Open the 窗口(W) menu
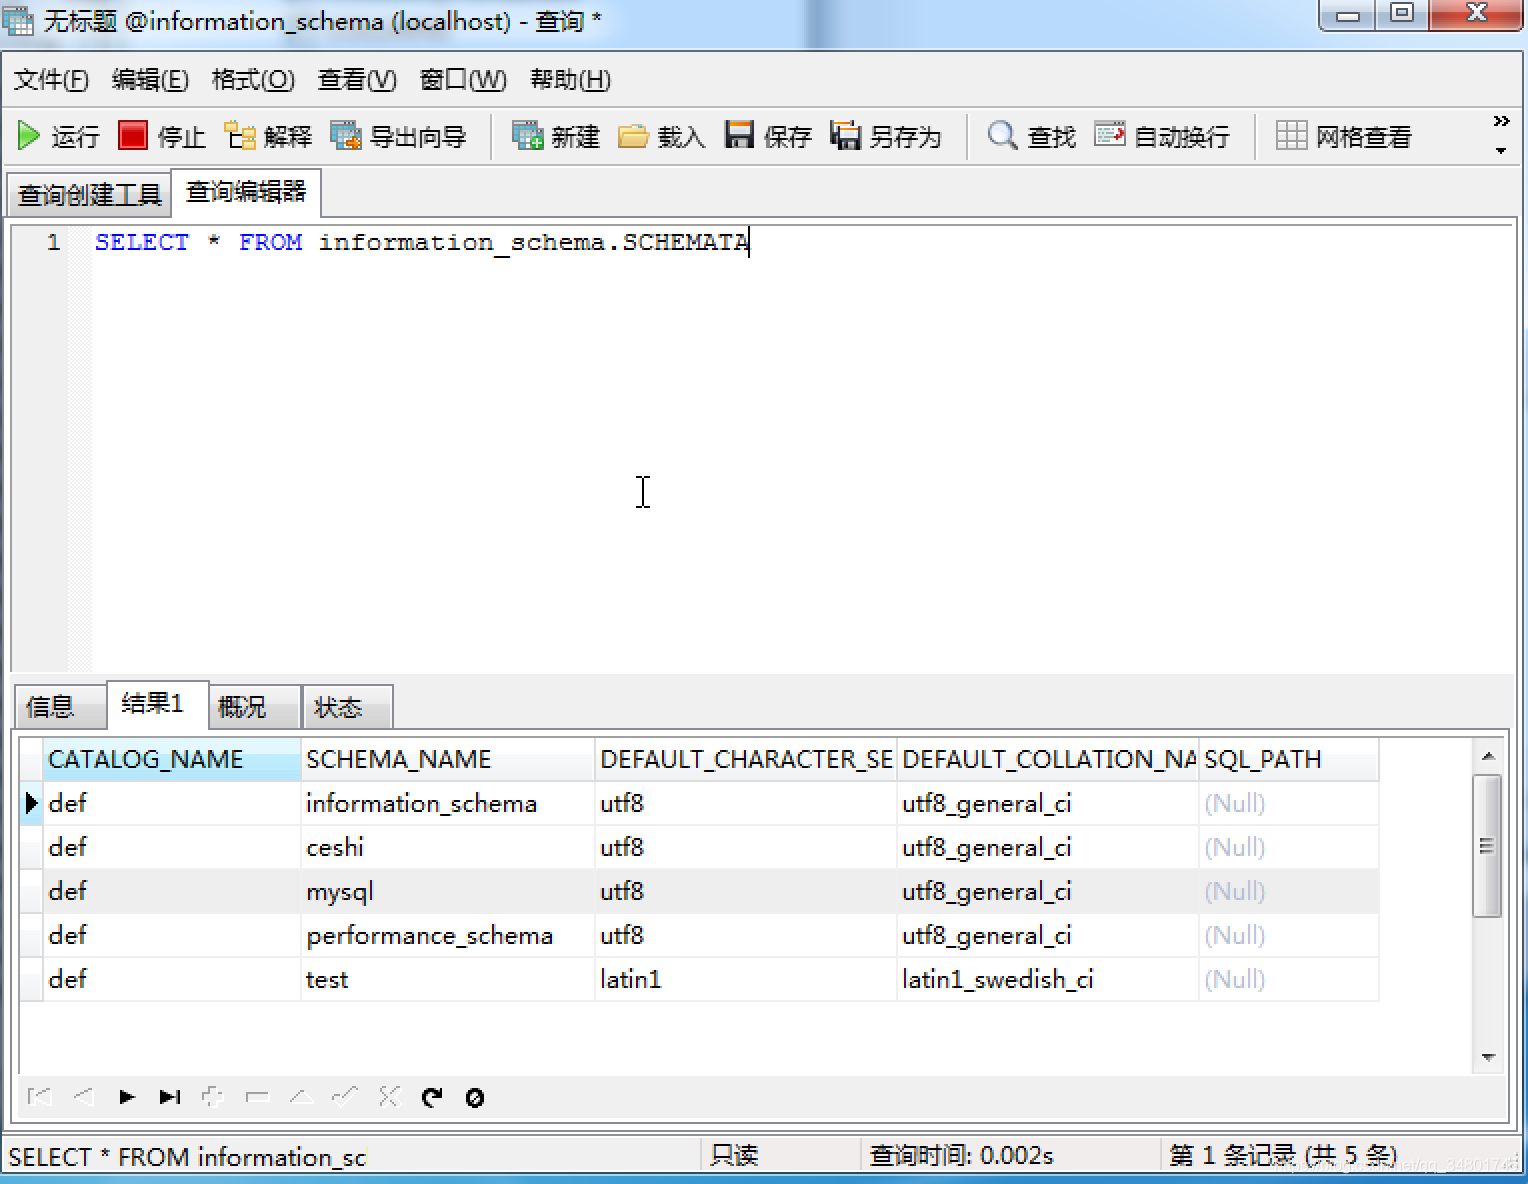The width and height of the screenshot is (1528, 1184). coord(463,80)
